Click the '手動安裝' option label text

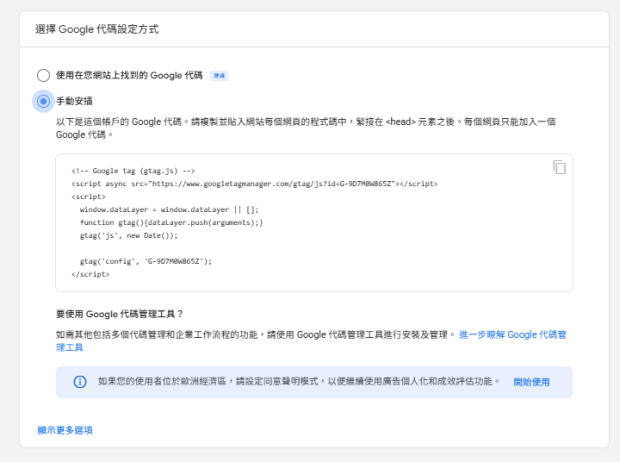(76, 101)
